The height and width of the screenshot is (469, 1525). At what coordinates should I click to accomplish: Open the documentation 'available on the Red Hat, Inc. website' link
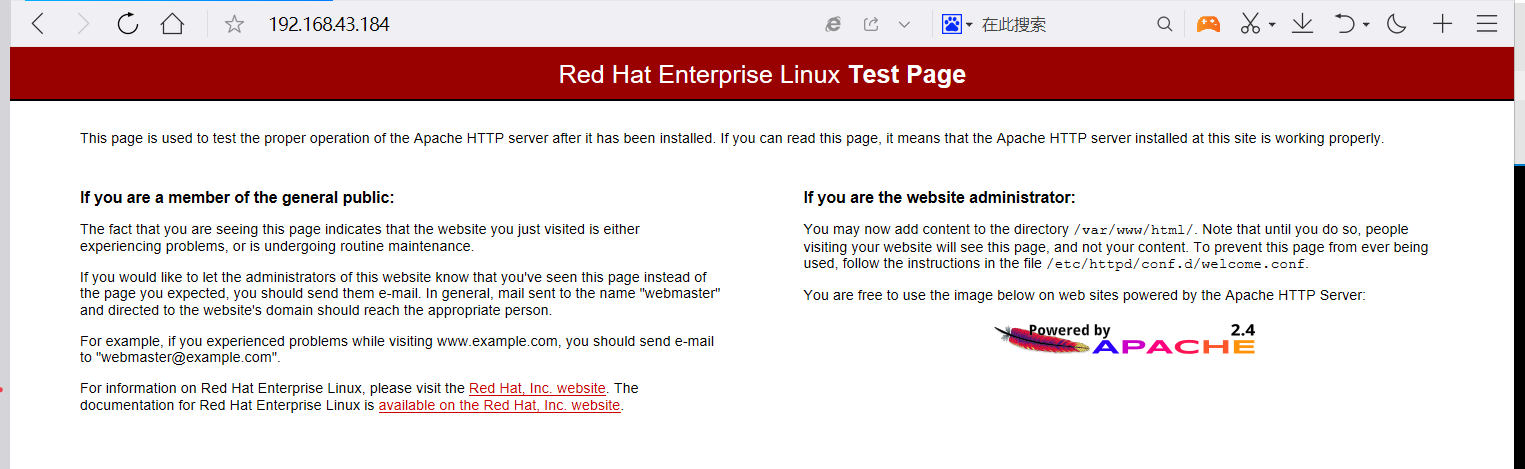499,406
